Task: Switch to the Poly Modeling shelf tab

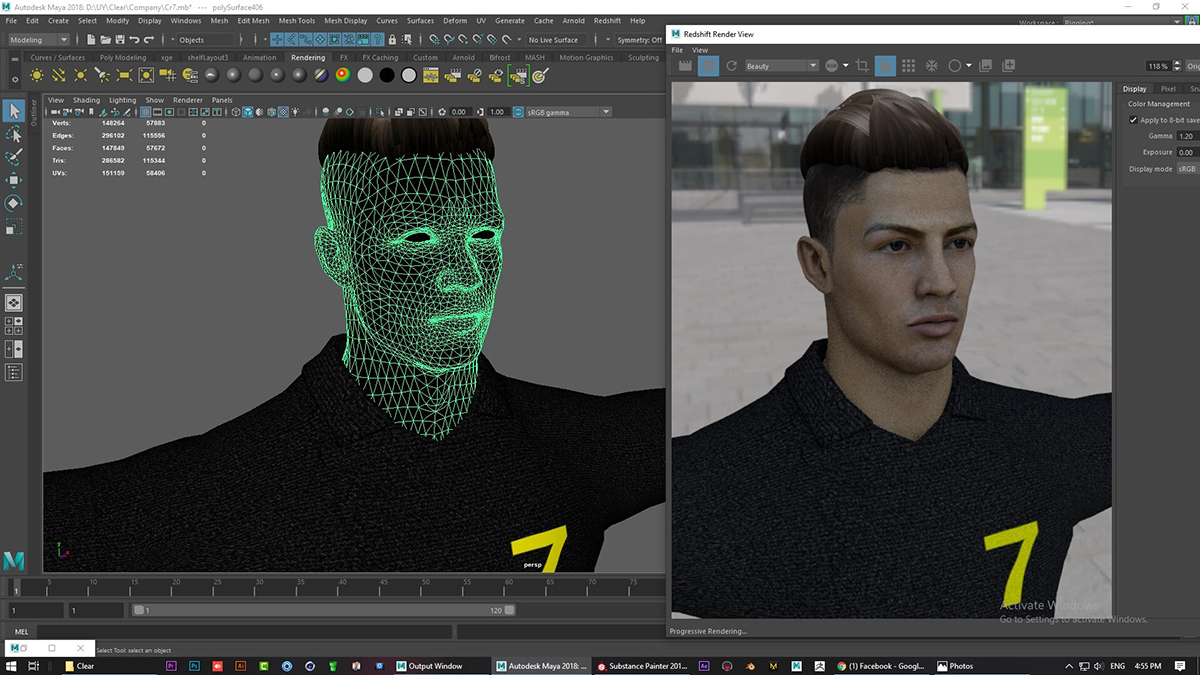Action: [123, 58]
